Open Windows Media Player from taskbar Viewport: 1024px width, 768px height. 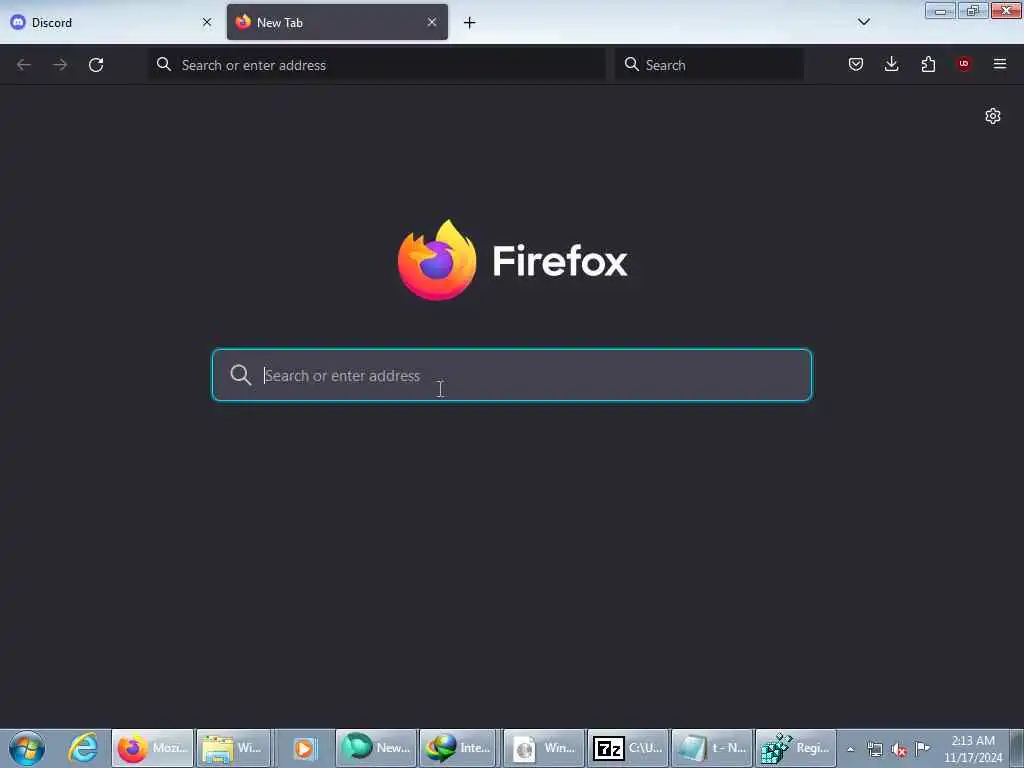304,748
